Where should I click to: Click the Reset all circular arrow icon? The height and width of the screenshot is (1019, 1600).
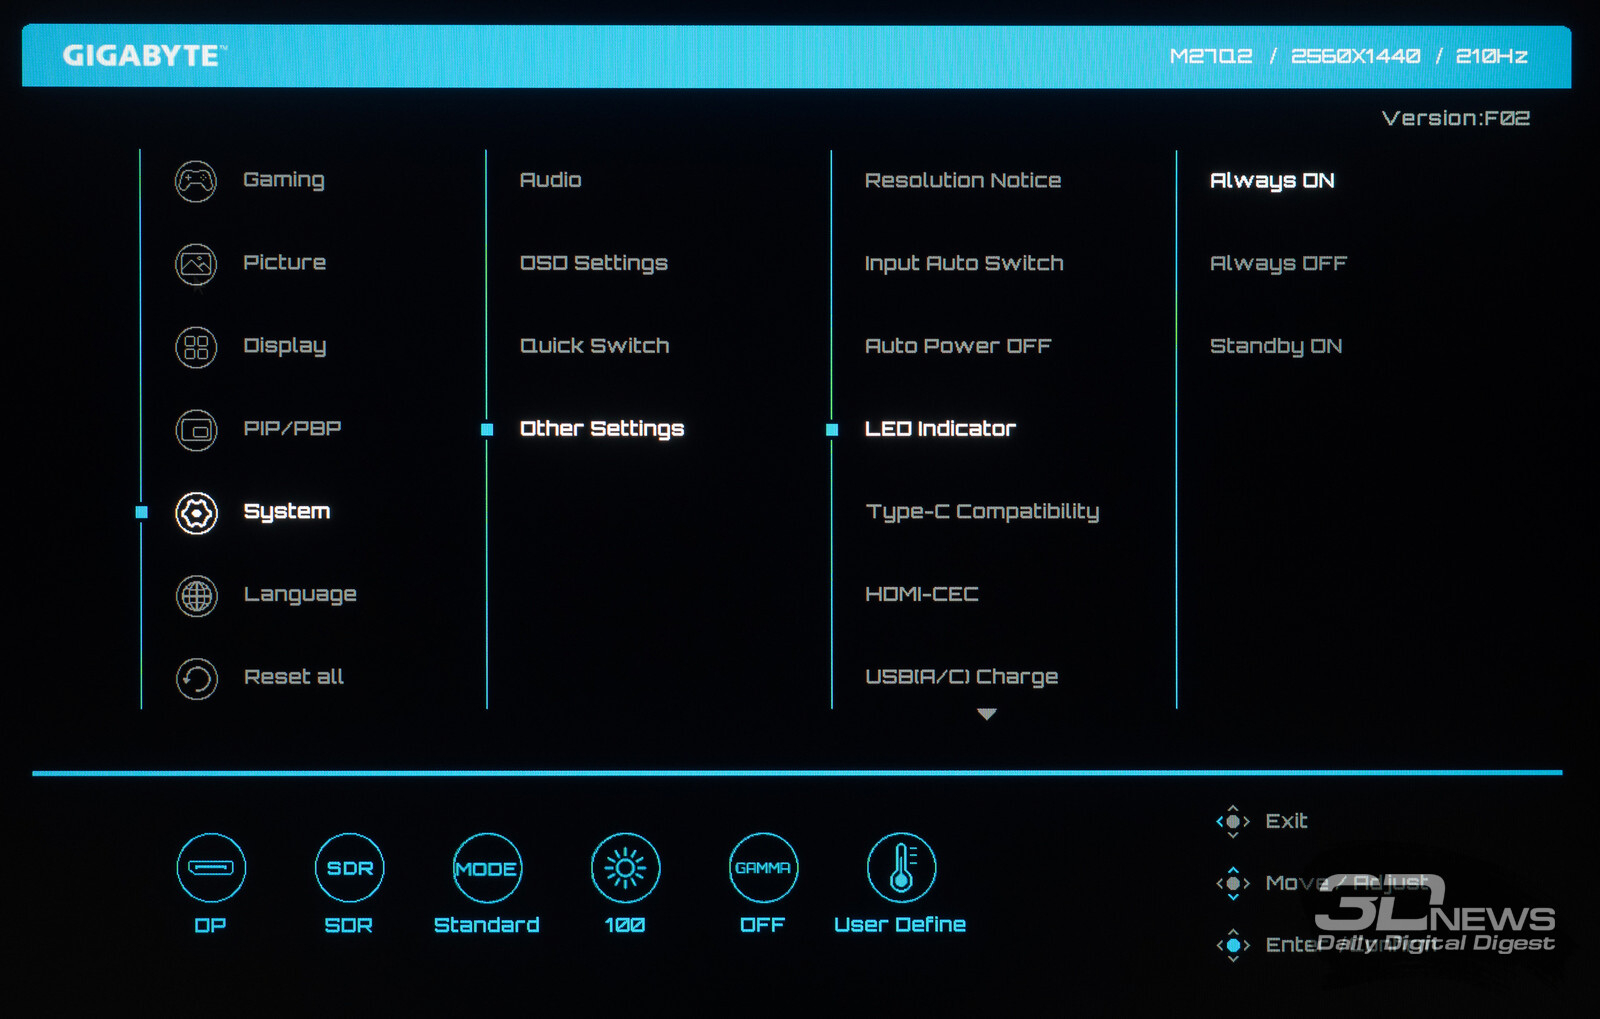pos(196,679)
